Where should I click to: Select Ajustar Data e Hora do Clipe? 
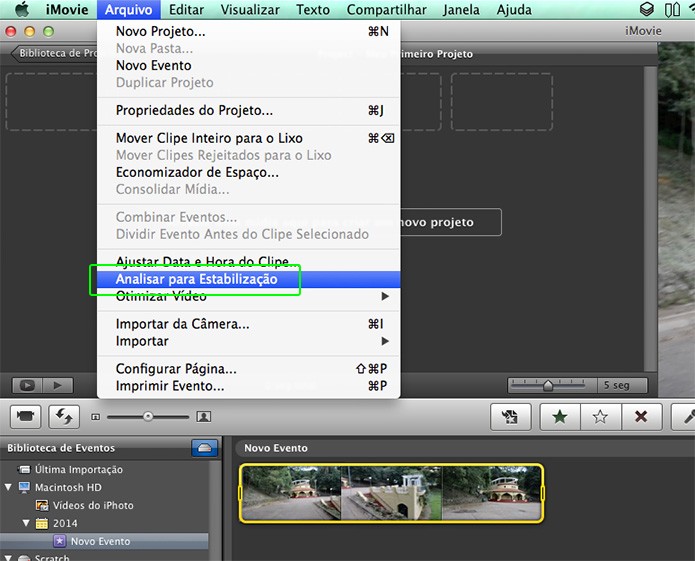click(x=249, y=262)
